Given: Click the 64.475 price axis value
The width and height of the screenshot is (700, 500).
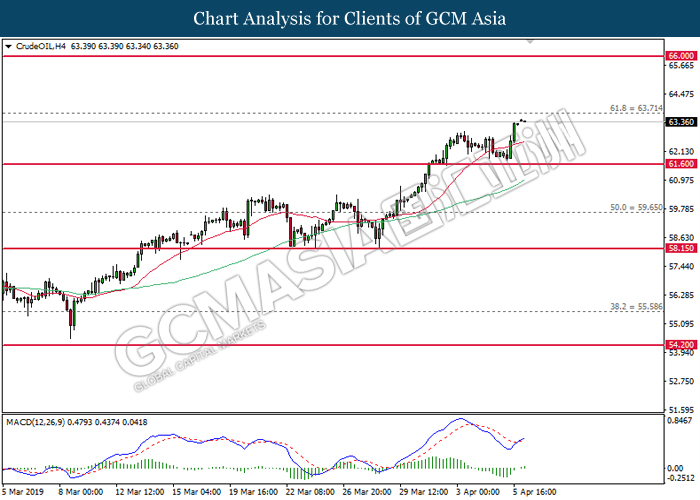Looking at the screenshot, I should [681, 94].
